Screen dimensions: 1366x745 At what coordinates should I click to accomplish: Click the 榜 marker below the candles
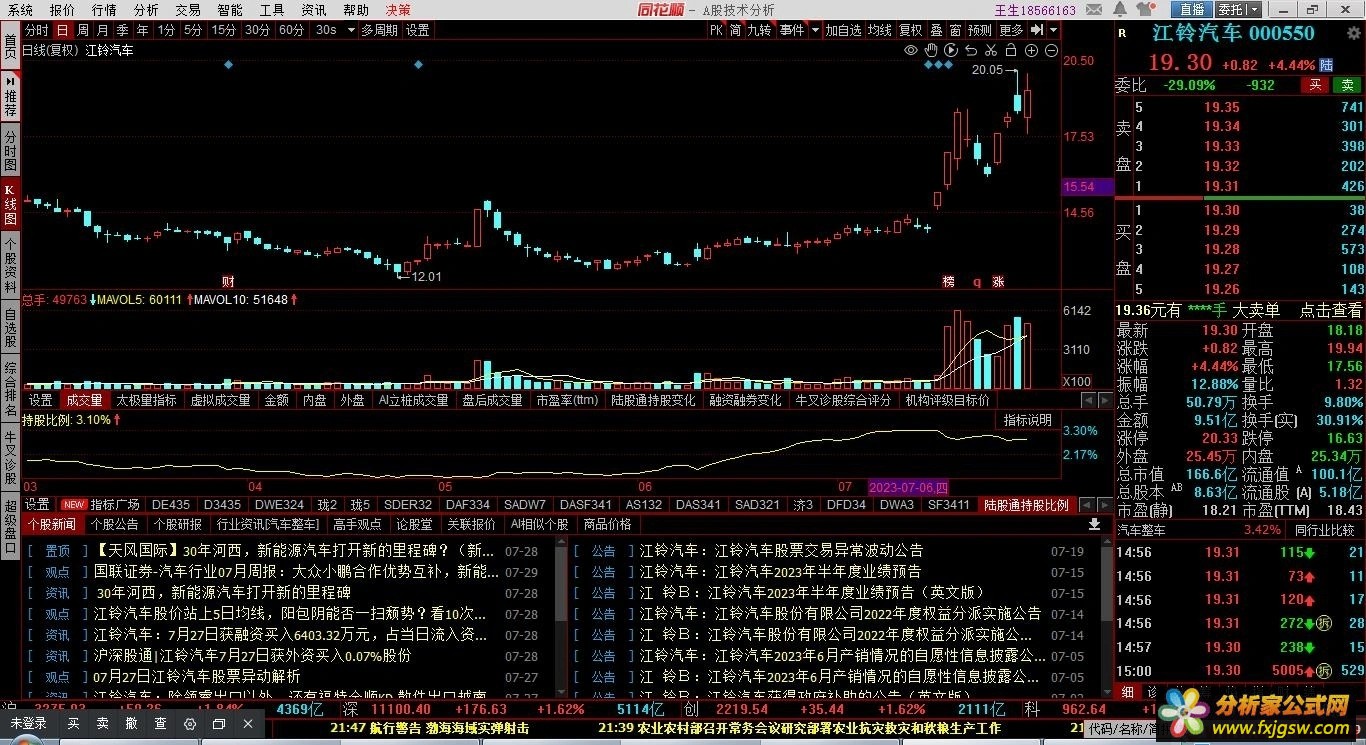click(948, 282)
